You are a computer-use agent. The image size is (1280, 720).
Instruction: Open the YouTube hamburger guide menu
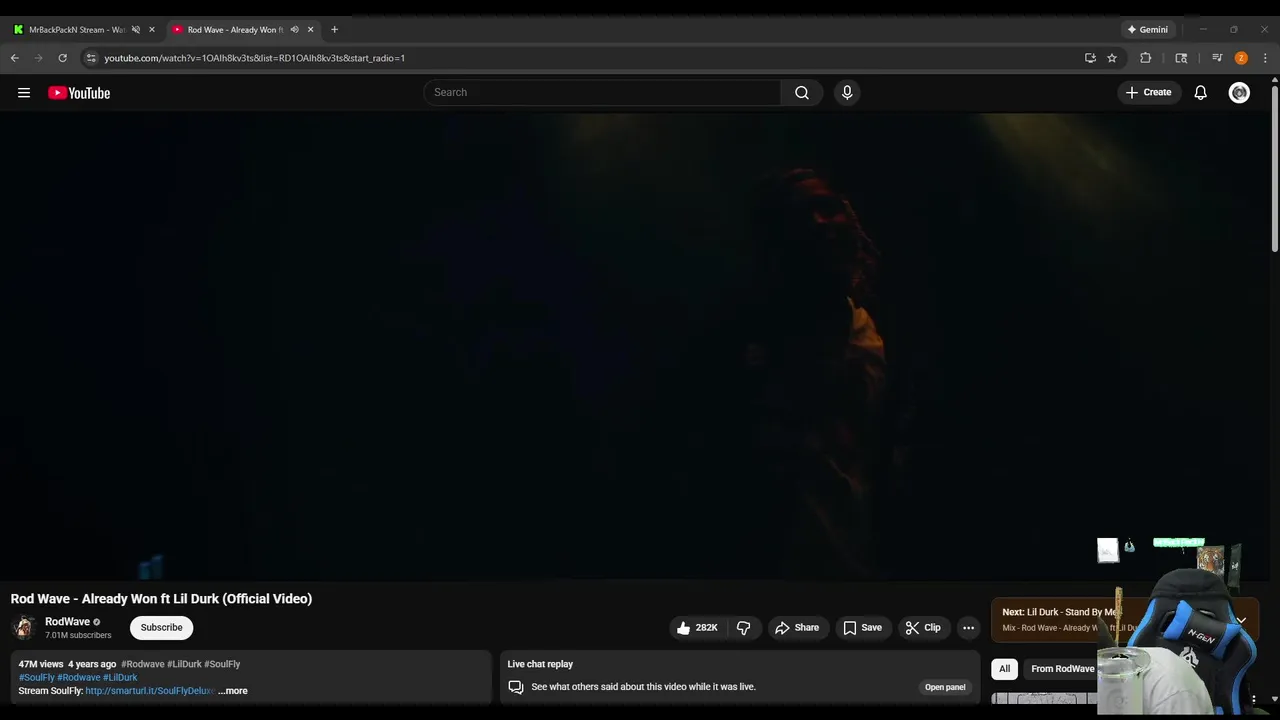(24, 93)
